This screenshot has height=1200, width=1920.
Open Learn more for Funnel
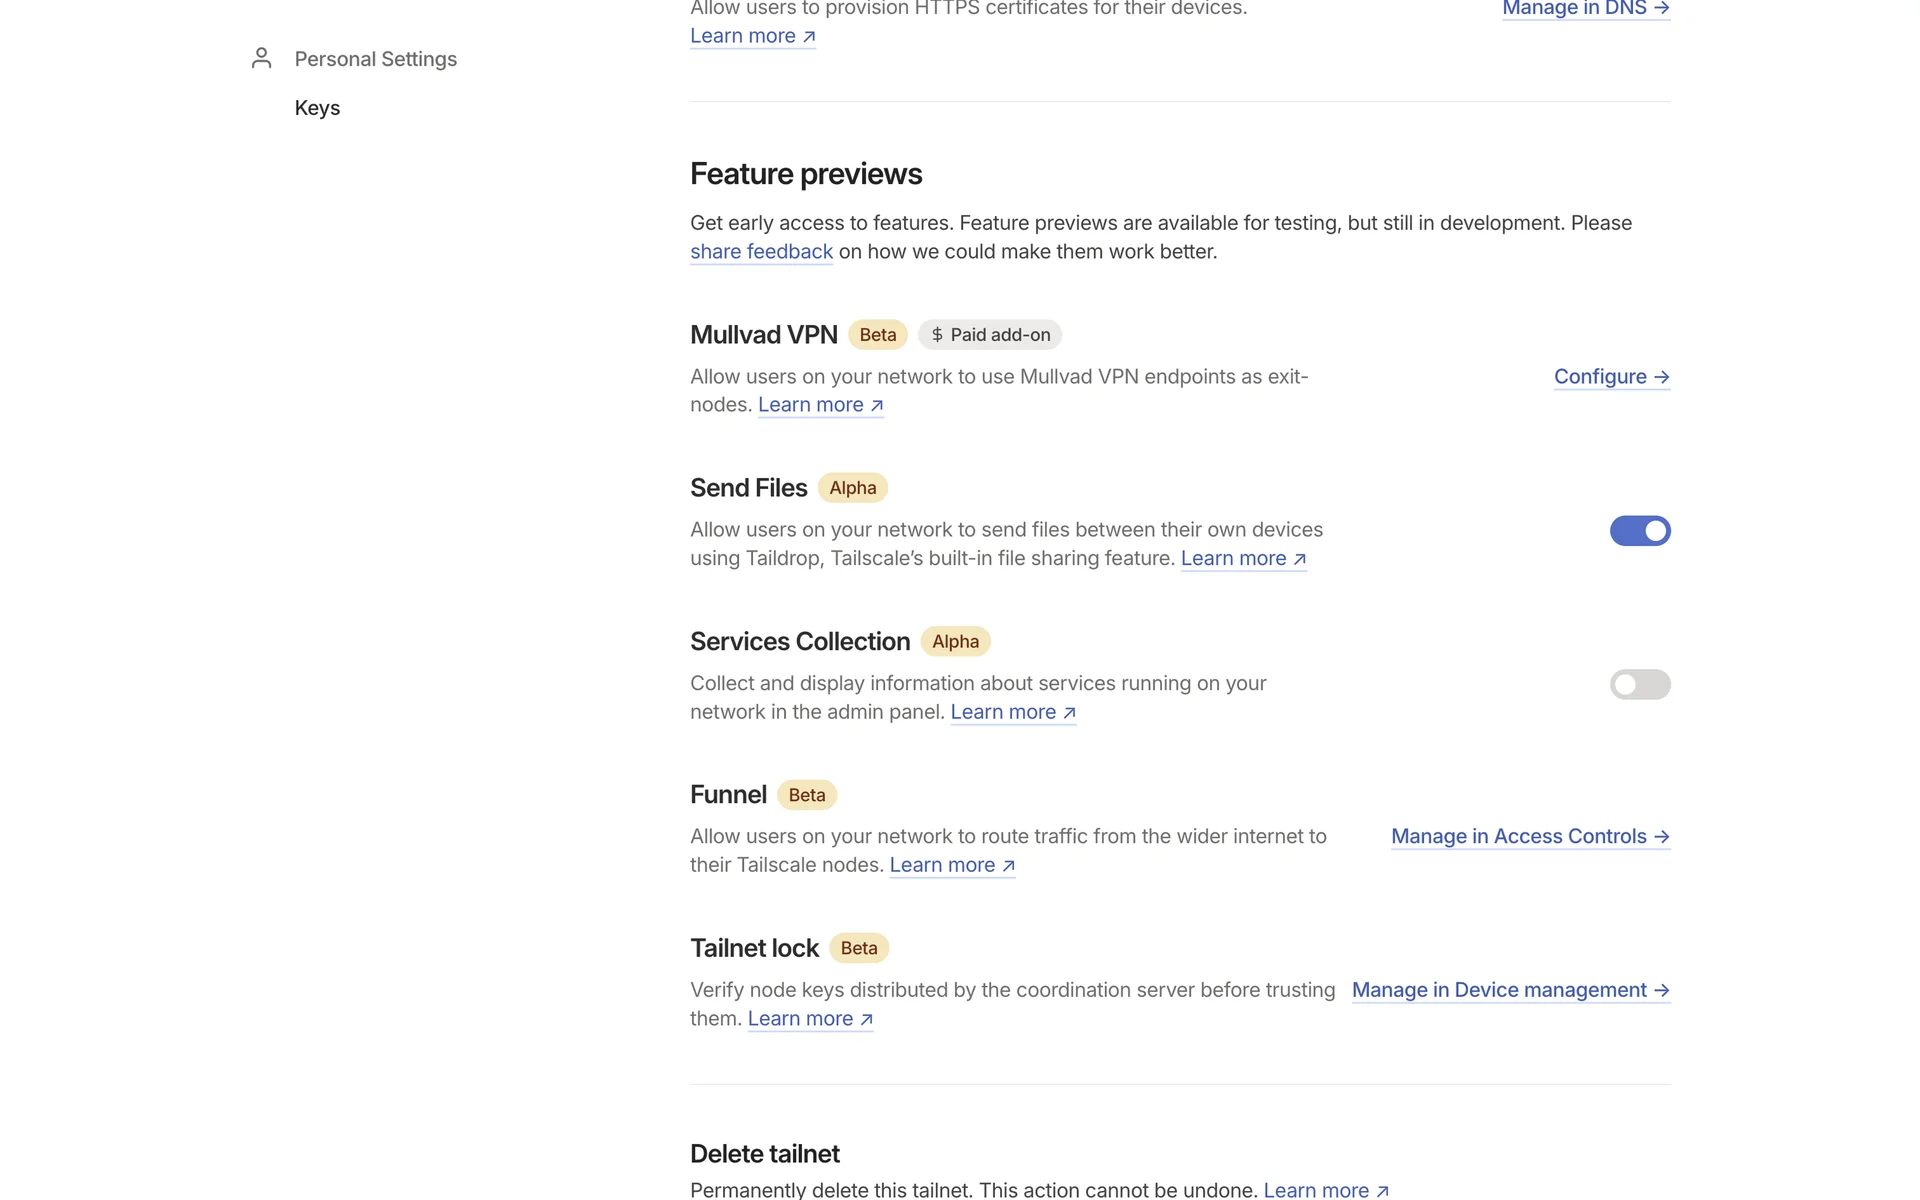point(952,865)
